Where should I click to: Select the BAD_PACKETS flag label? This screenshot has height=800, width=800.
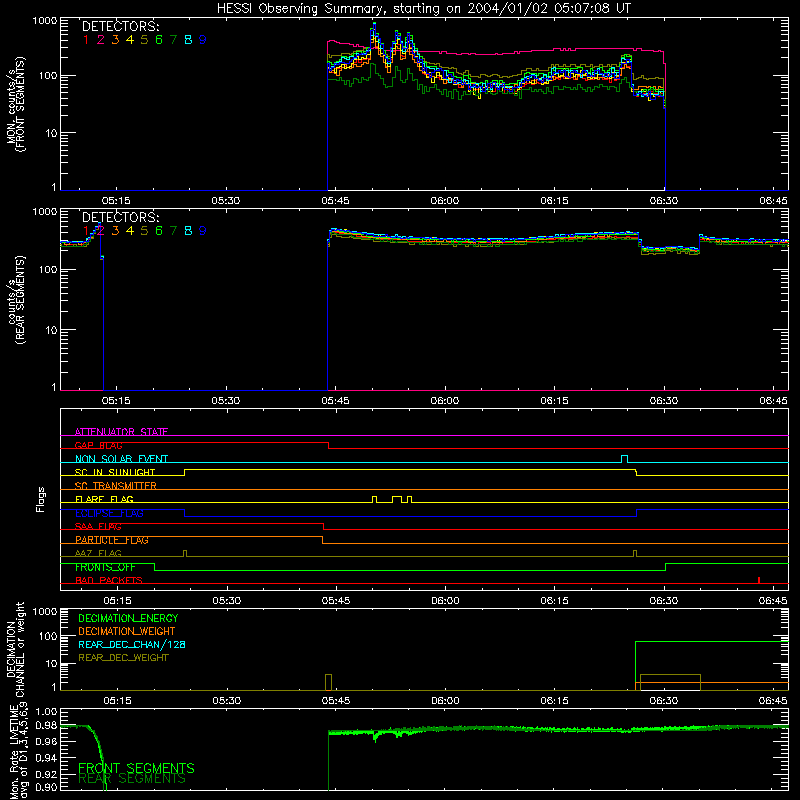tap(109, 580)
